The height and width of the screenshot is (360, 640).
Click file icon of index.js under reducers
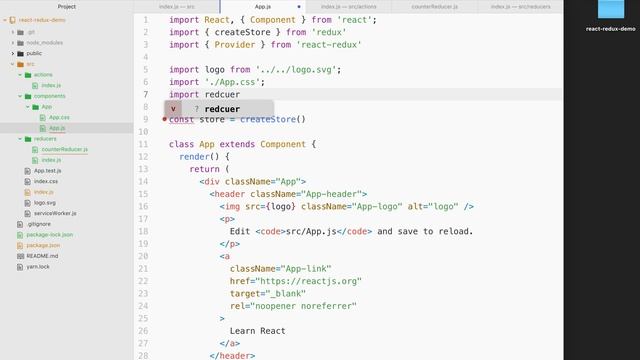coord(35,160)
